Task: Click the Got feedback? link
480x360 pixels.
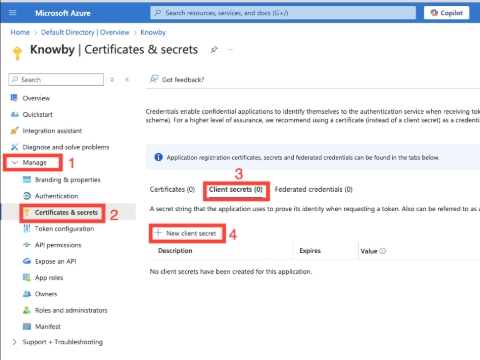Action: tap(183, 80)
